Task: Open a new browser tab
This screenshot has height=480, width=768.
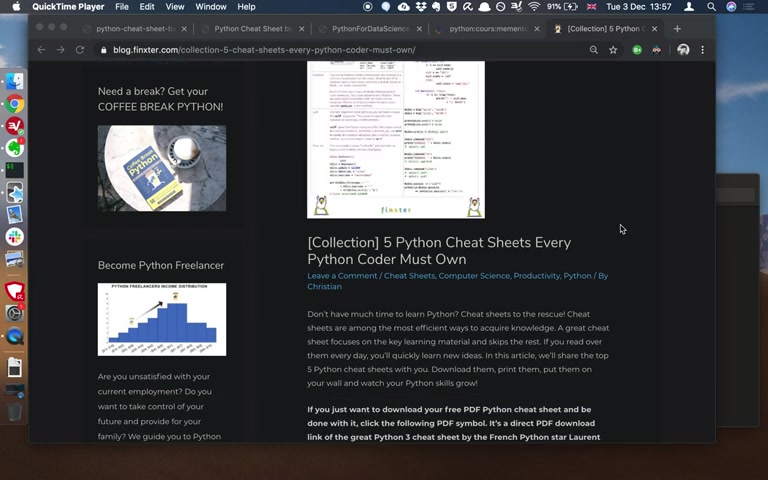Action: [x=677, y=28]
